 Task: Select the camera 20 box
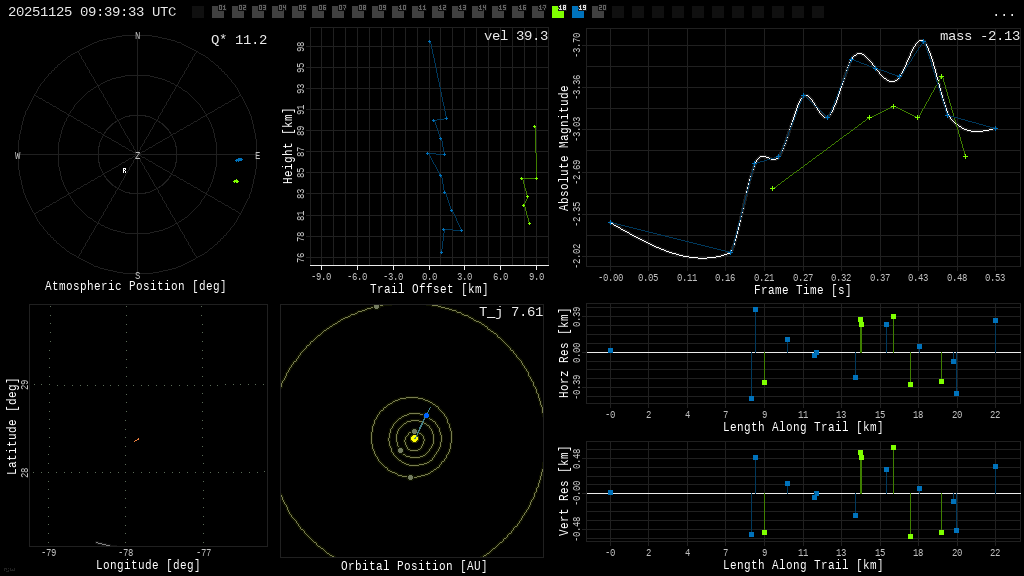tap(598, 12)
